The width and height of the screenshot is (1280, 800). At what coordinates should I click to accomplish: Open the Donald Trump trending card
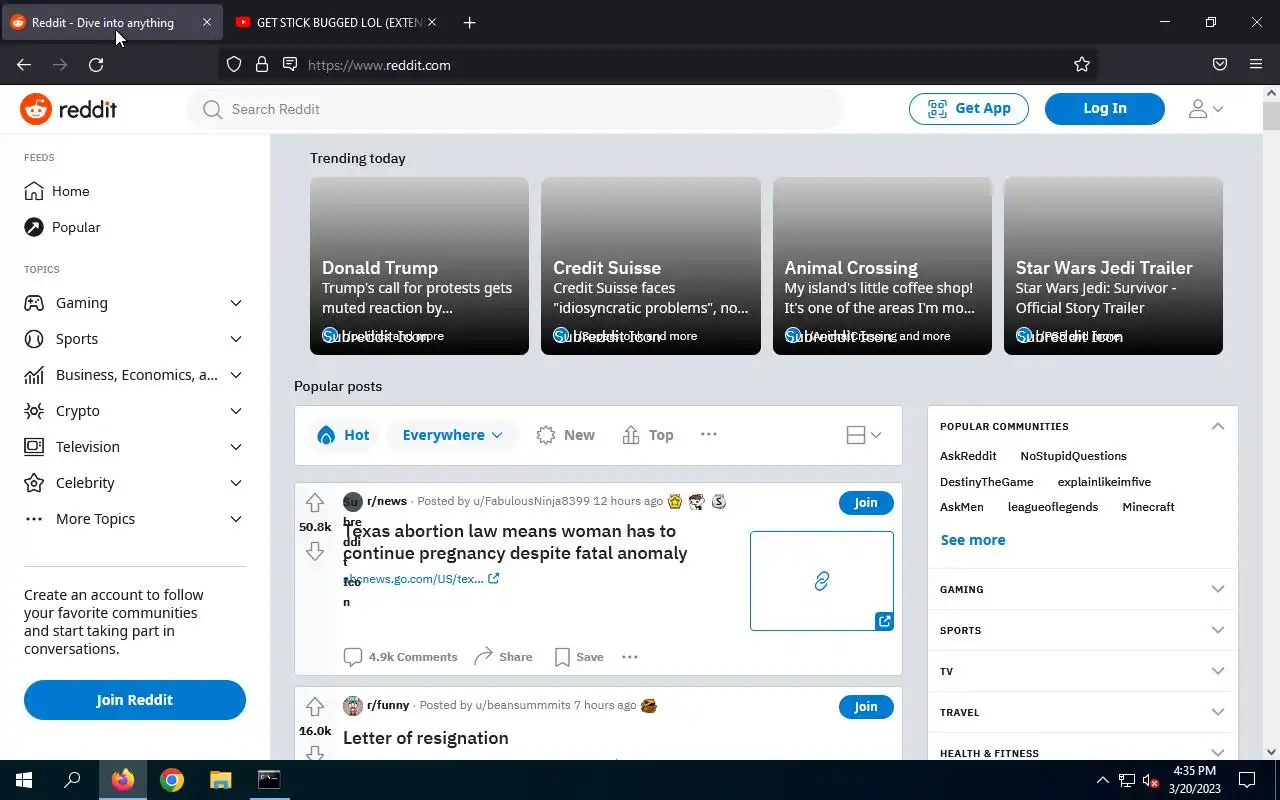419,266
